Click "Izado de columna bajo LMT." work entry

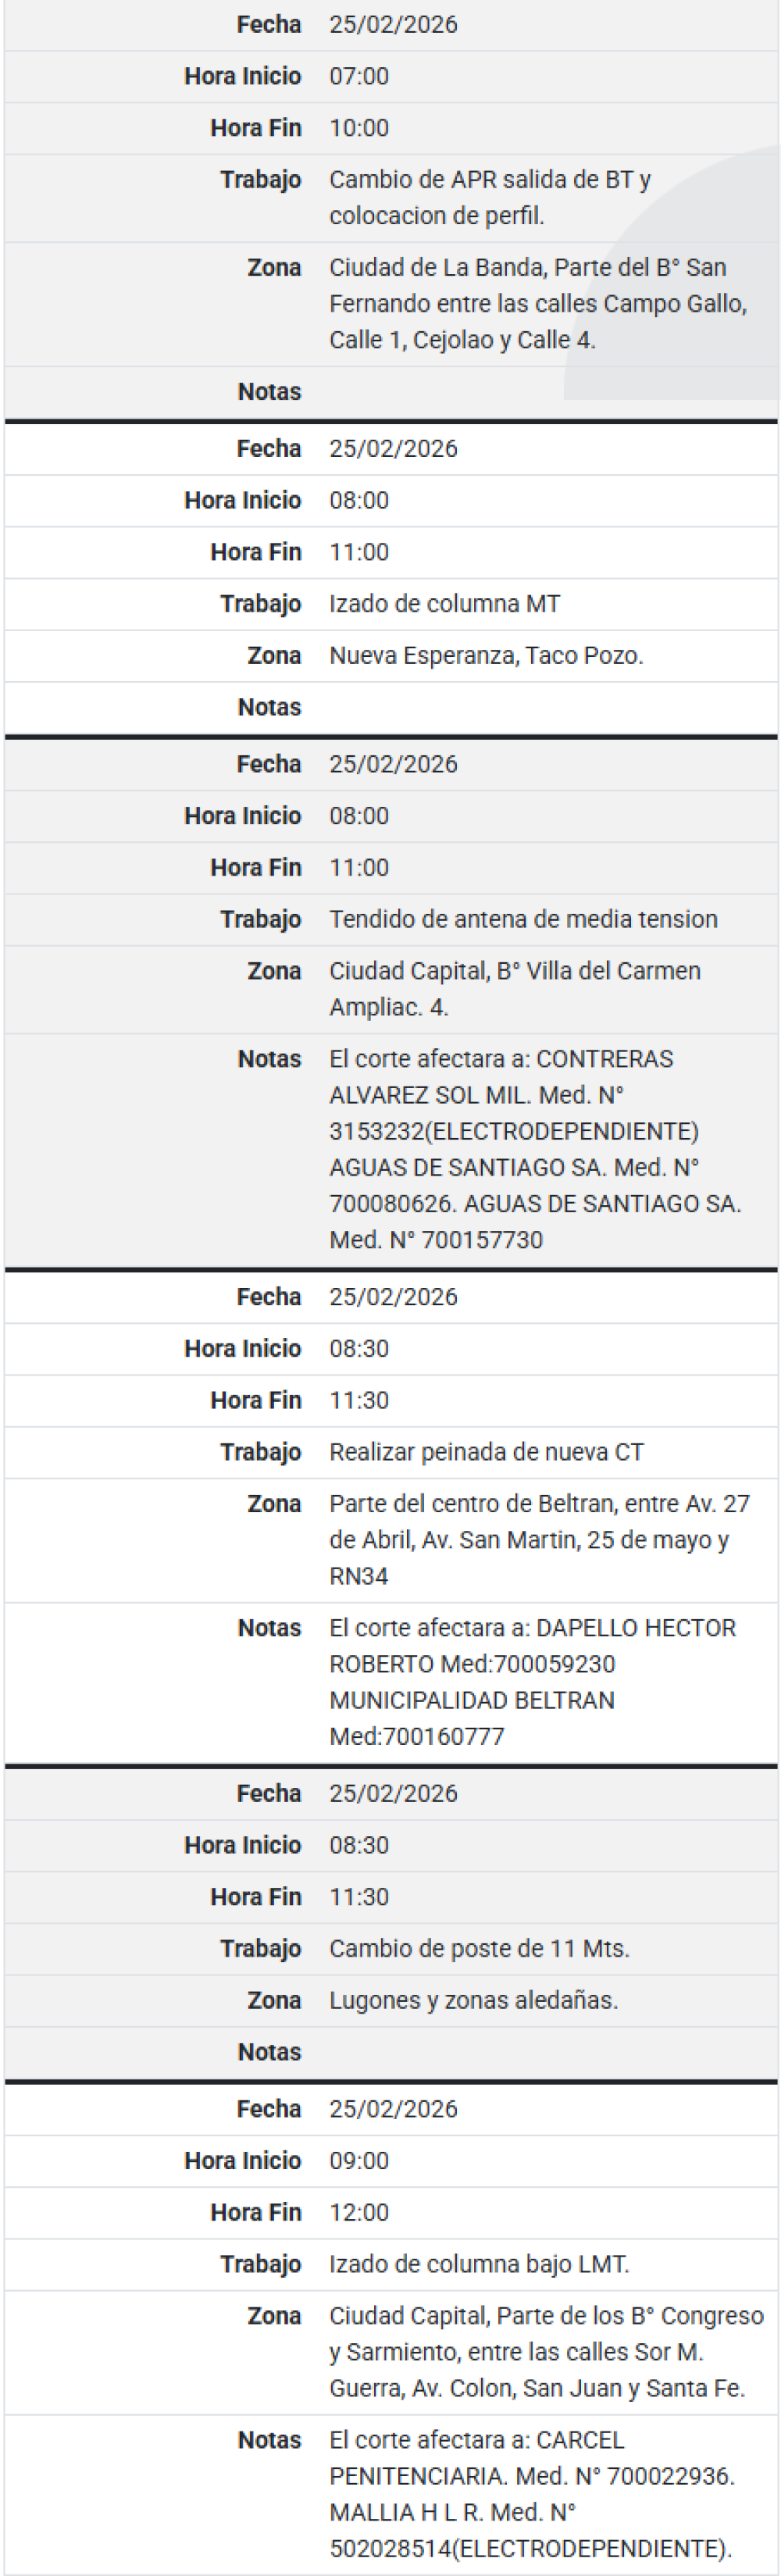click(x=479, y=2264)
